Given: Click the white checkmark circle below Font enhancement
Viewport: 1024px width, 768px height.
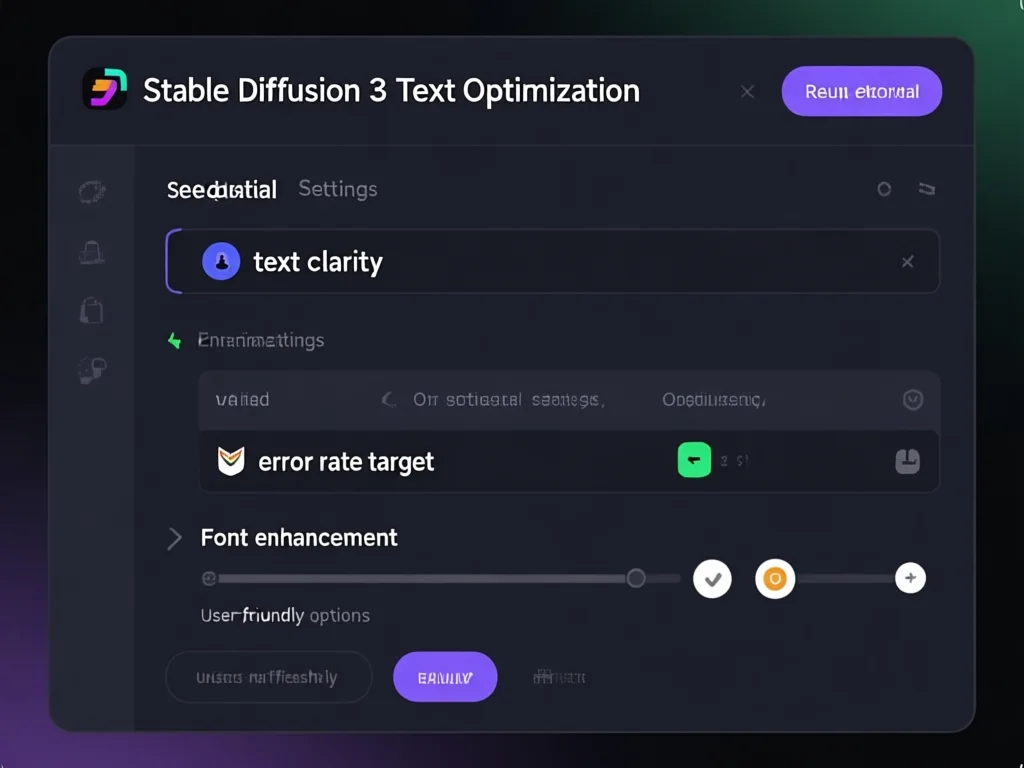Looking at the screenshot, I should (x=712, y=578).
